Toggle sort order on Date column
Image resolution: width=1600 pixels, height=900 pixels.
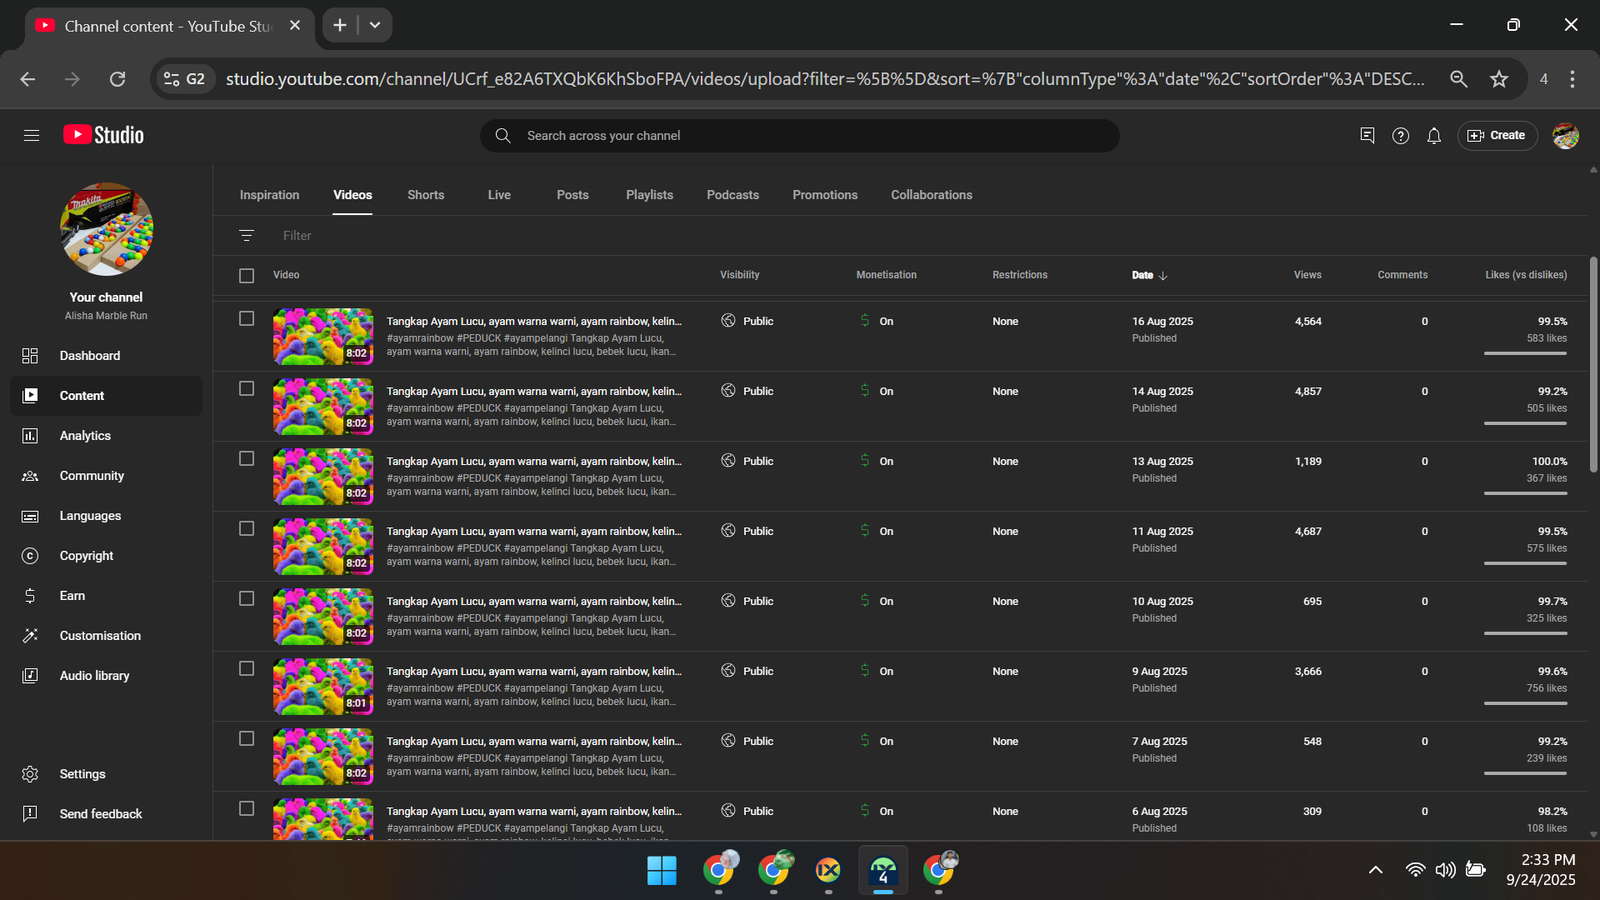coord(1149,275)
